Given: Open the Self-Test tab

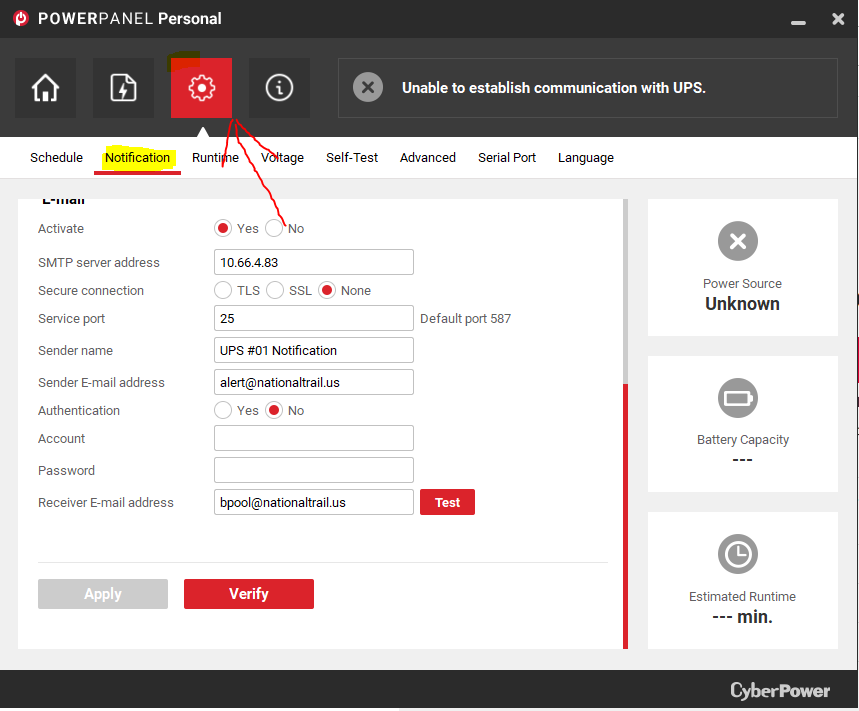Looking at the screenshot, I should pos(352,158).
